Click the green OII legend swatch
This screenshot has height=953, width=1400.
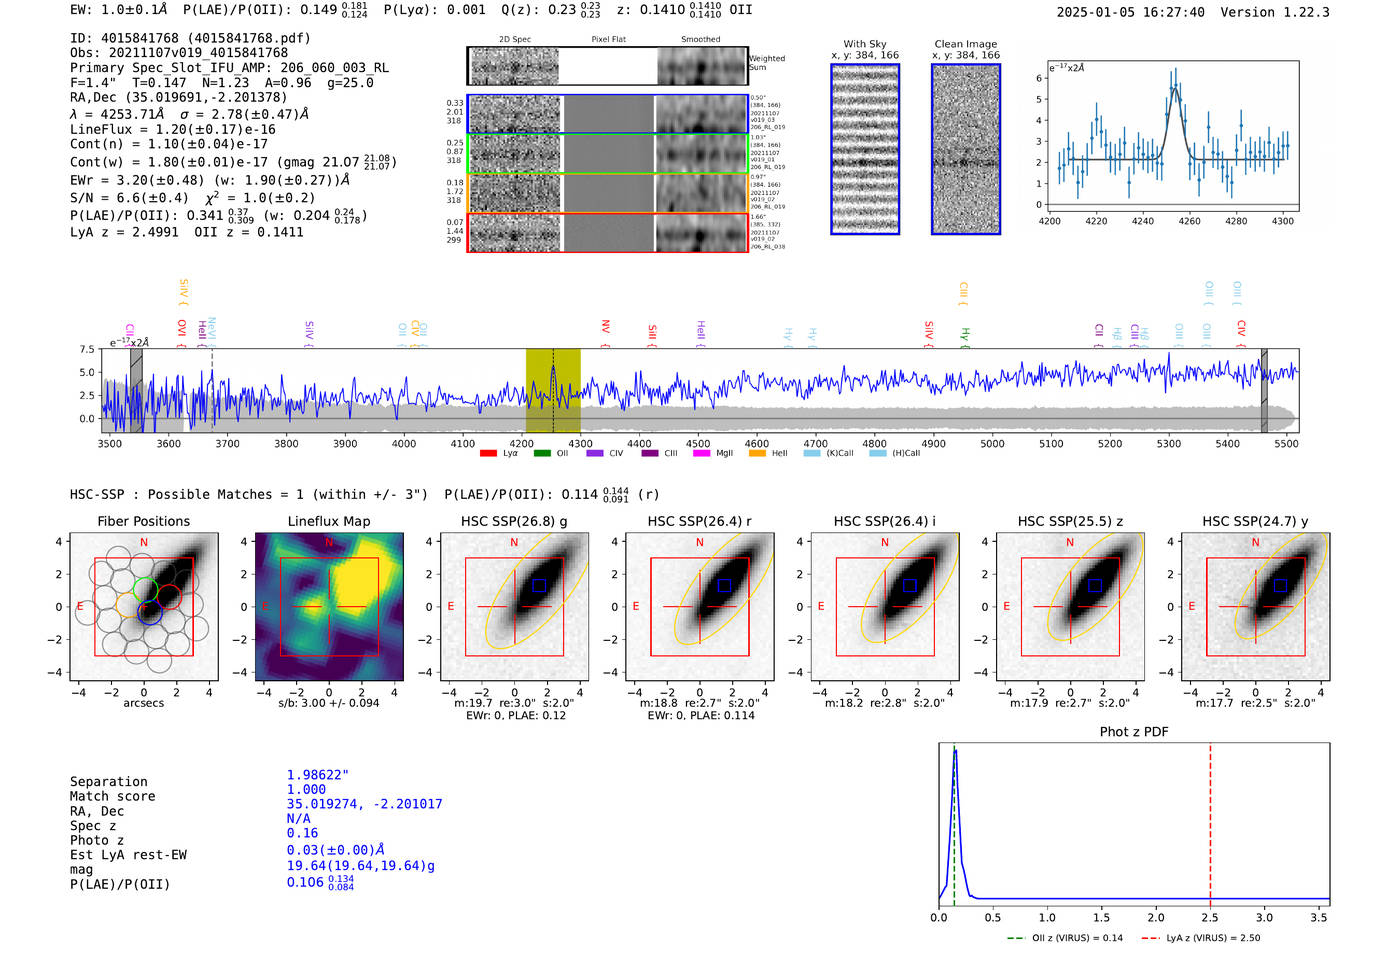[x=542, y=453]
